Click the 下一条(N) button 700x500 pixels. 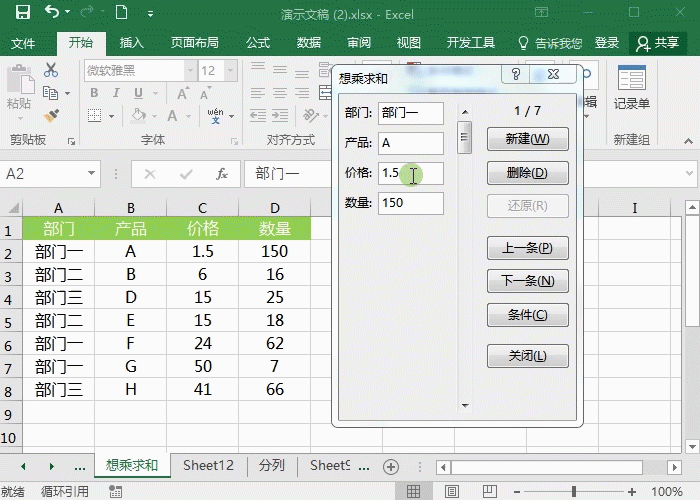point(527,281)
